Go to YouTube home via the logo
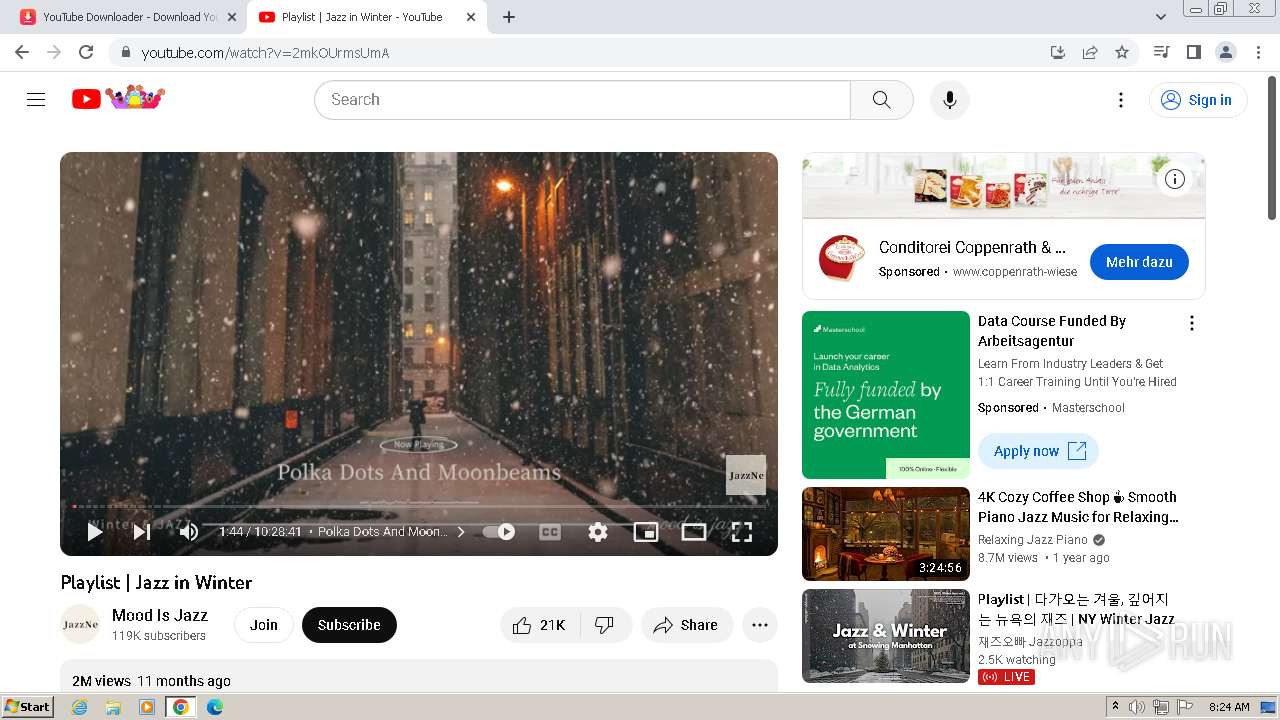Image resolution: width=1280 pixels, height=720 pixels. coord(118,98)
